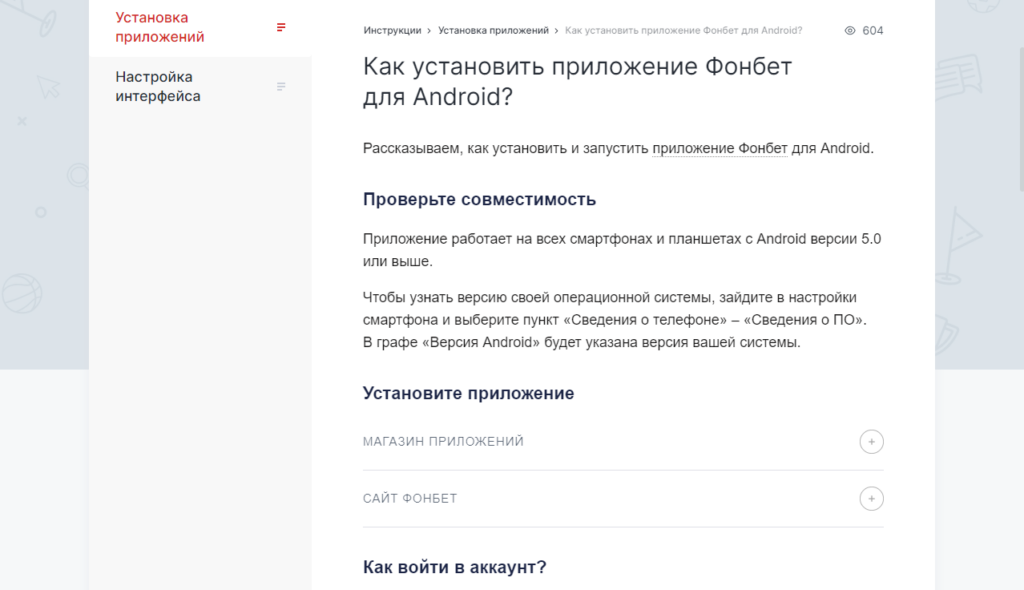
Task: Click the plus icon for САЙТ ФОНБЕТ
Action: point(871,499)
